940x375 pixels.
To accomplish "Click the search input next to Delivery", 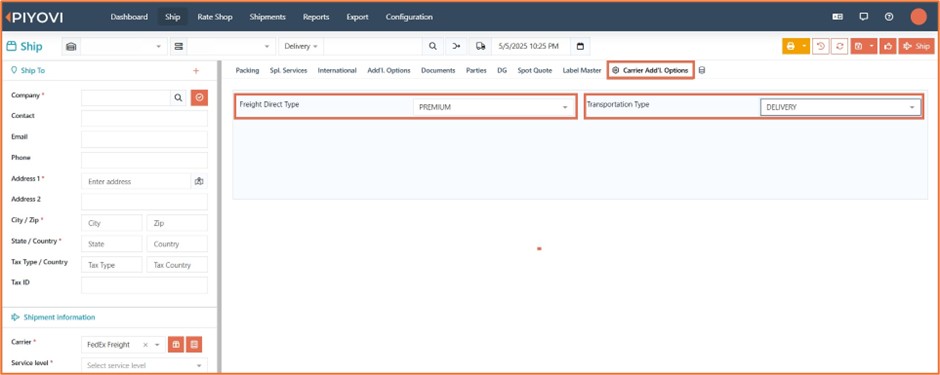I will click(x=373, y=46).
